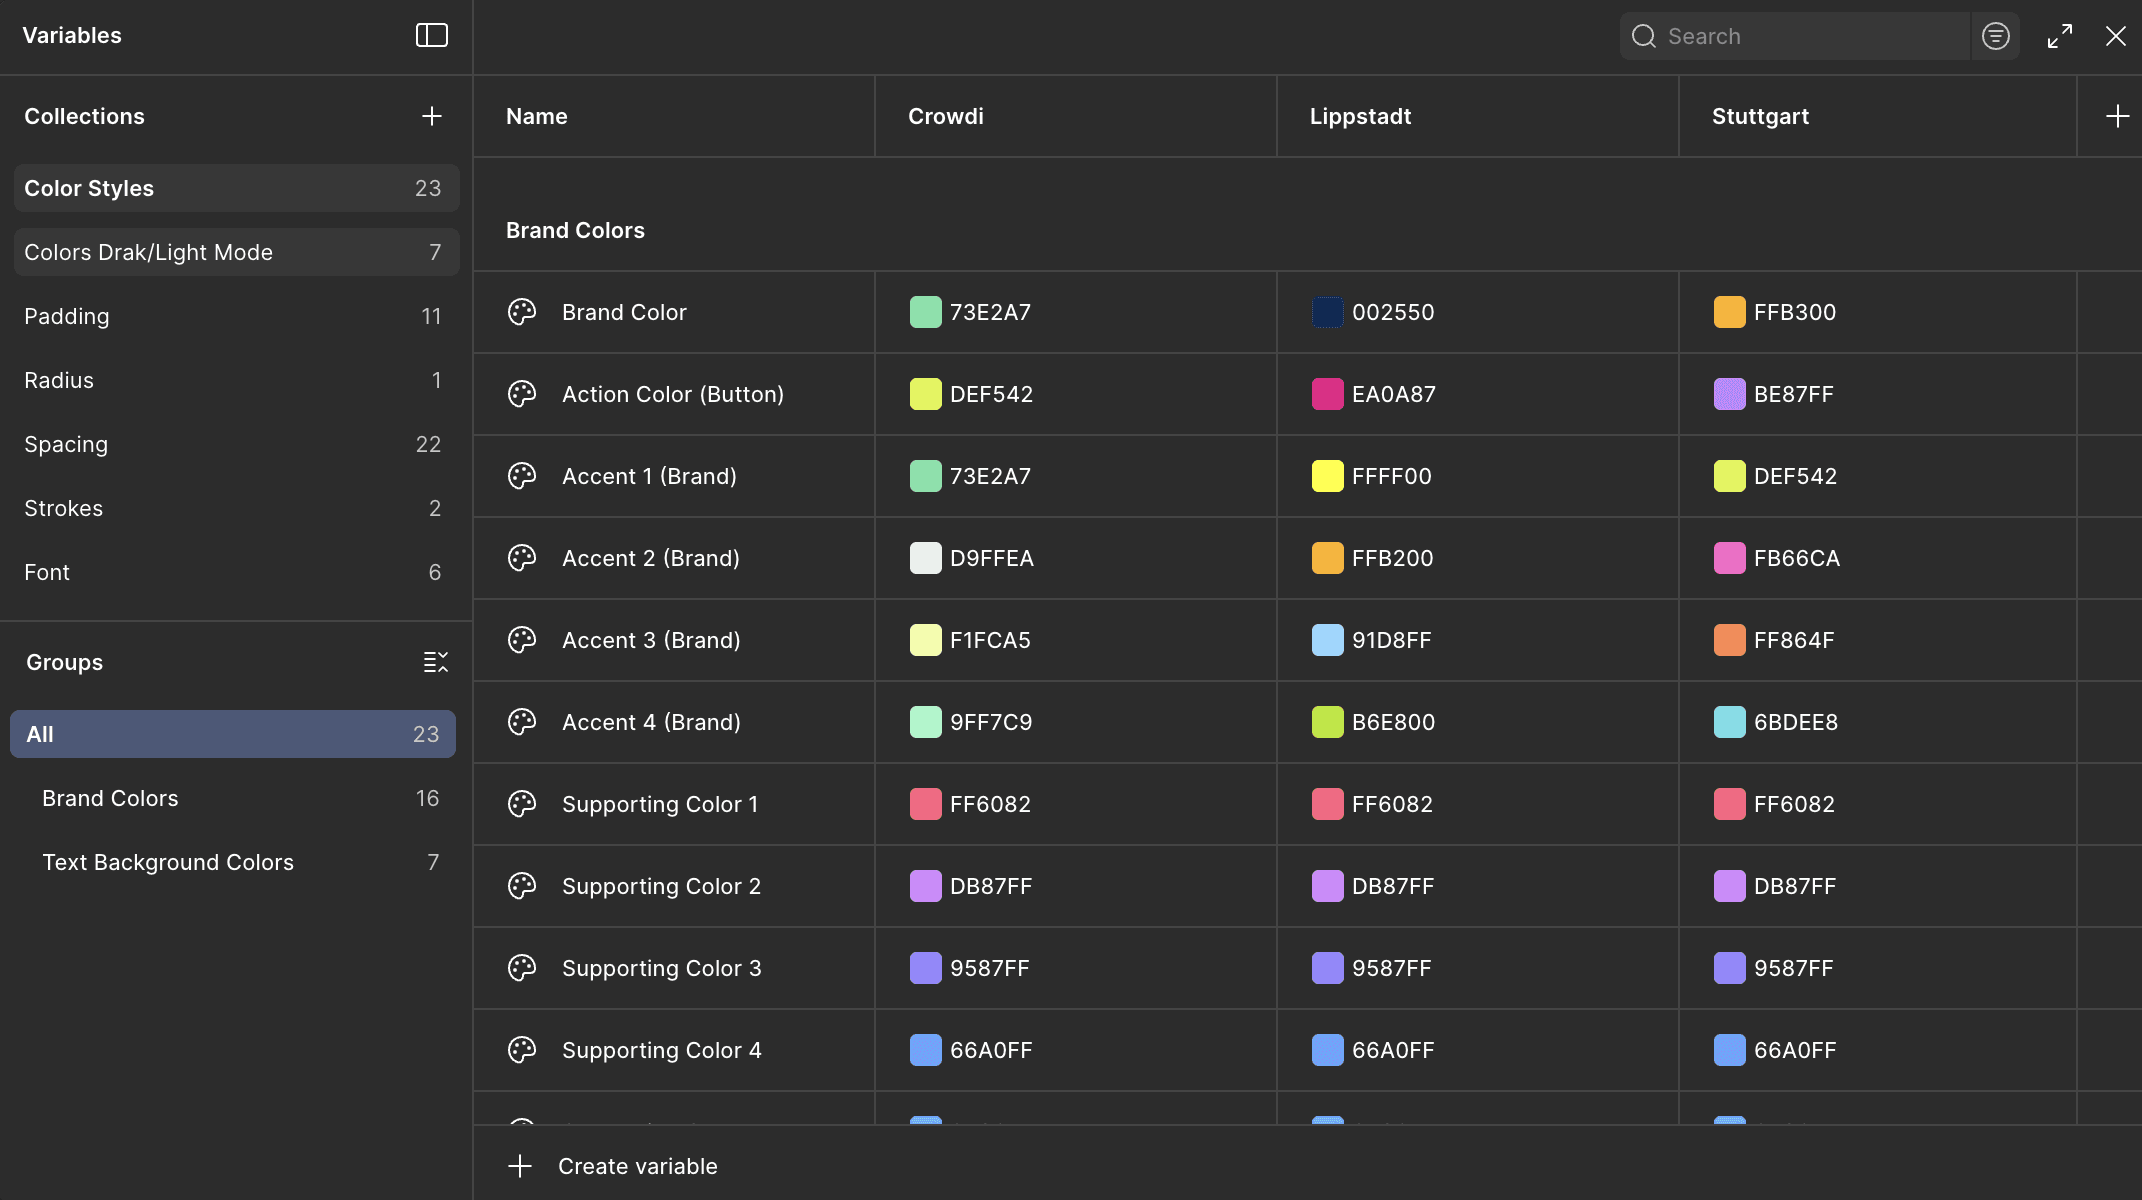Screen dimensions: 2142x1200
Task: Click the palette icon beside Accent 3 (Brand)
Action: coord(522,640)
